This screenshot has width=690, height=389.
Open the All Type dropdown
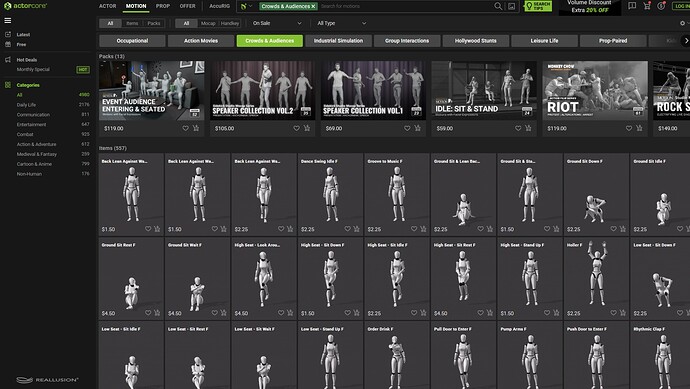pyautogui.click(x=342, y=23)
